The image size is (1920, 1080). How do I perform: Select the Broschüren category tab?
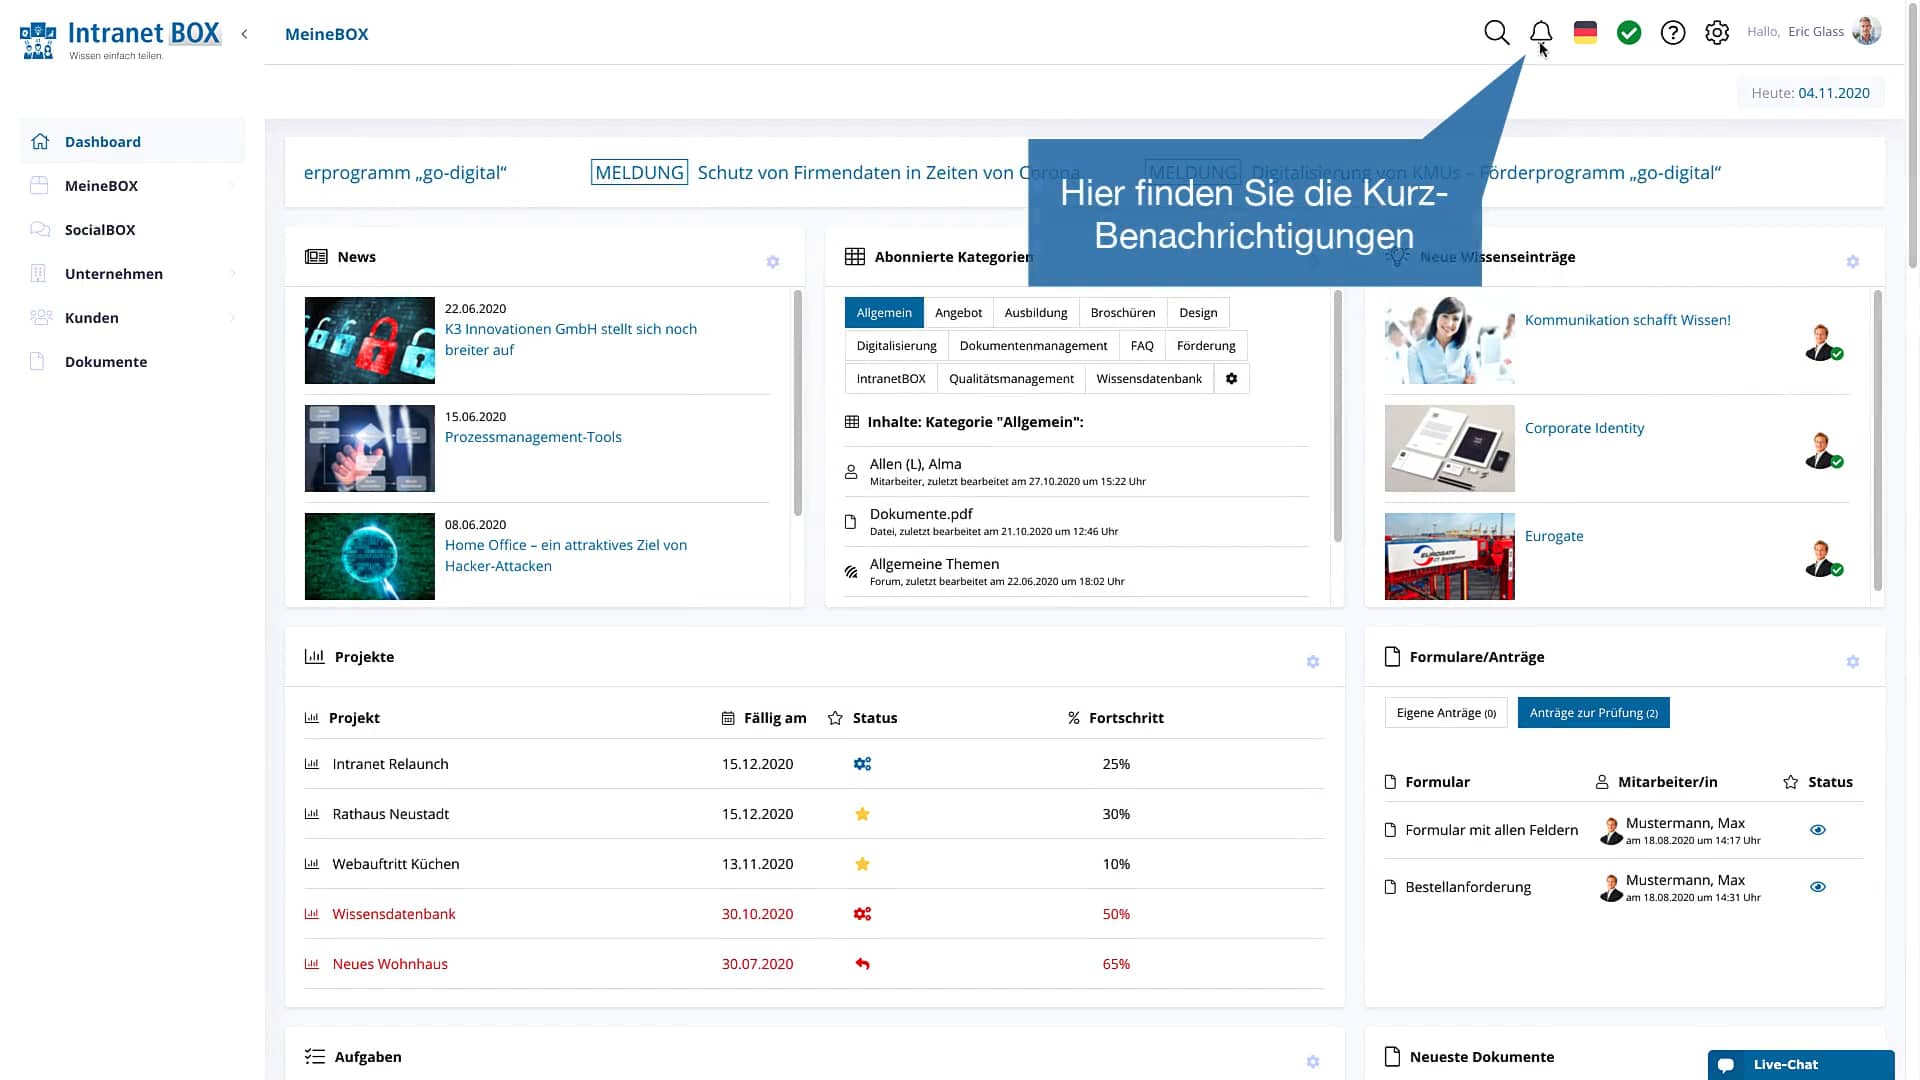pos(1123,312)
